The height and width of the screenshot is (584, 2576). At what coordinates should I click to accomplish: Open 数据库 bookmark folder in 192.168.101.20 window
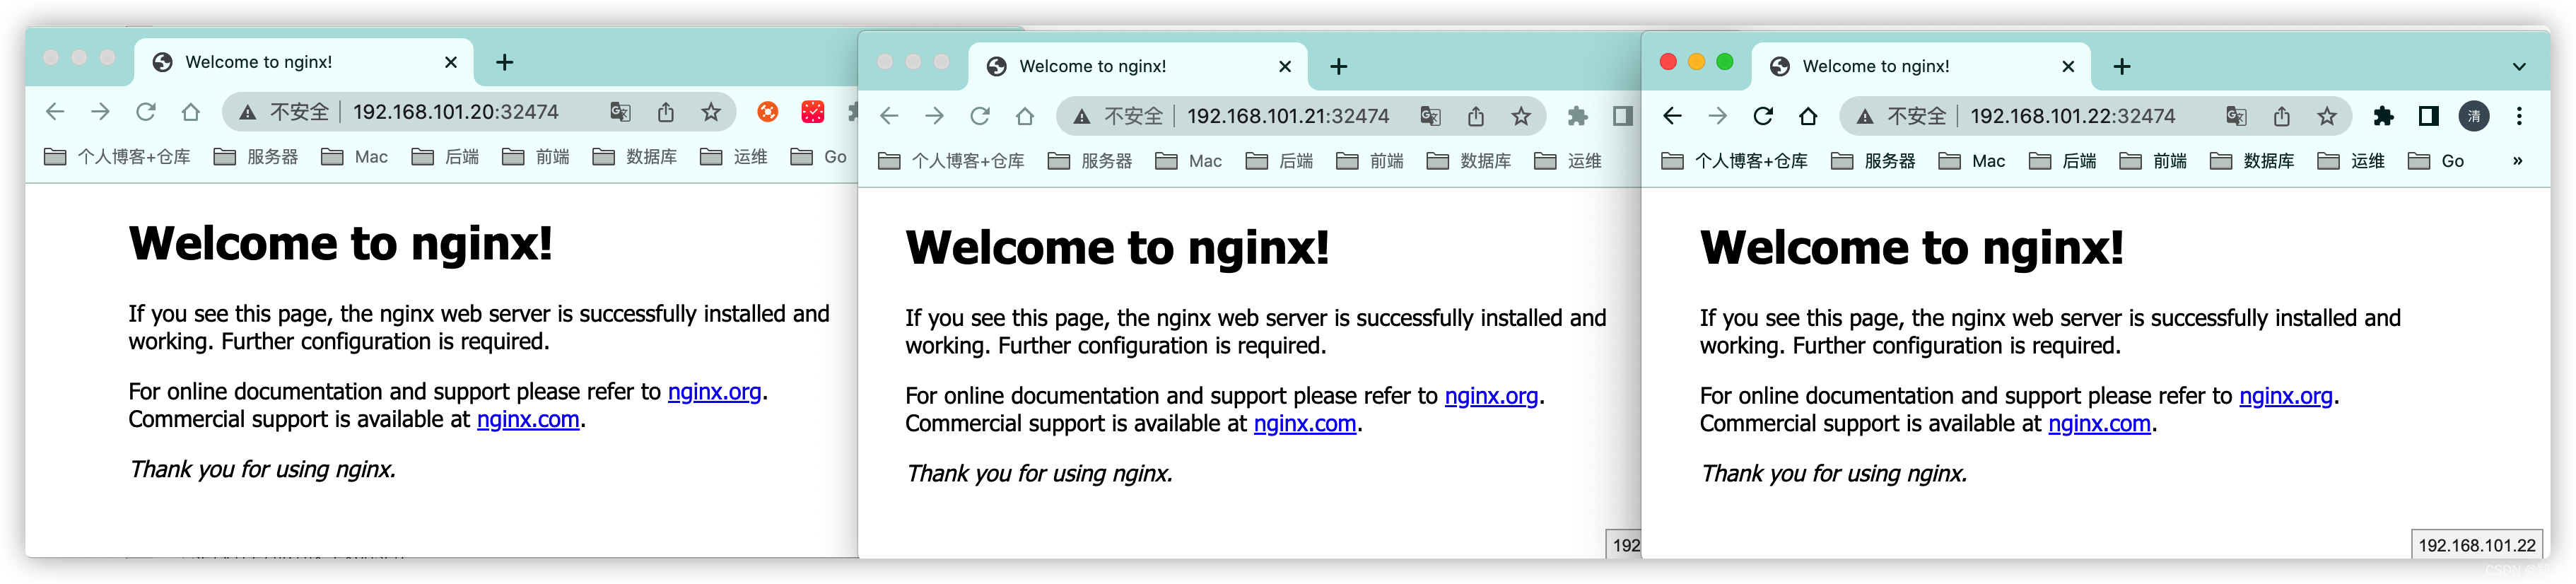(634, 157)
